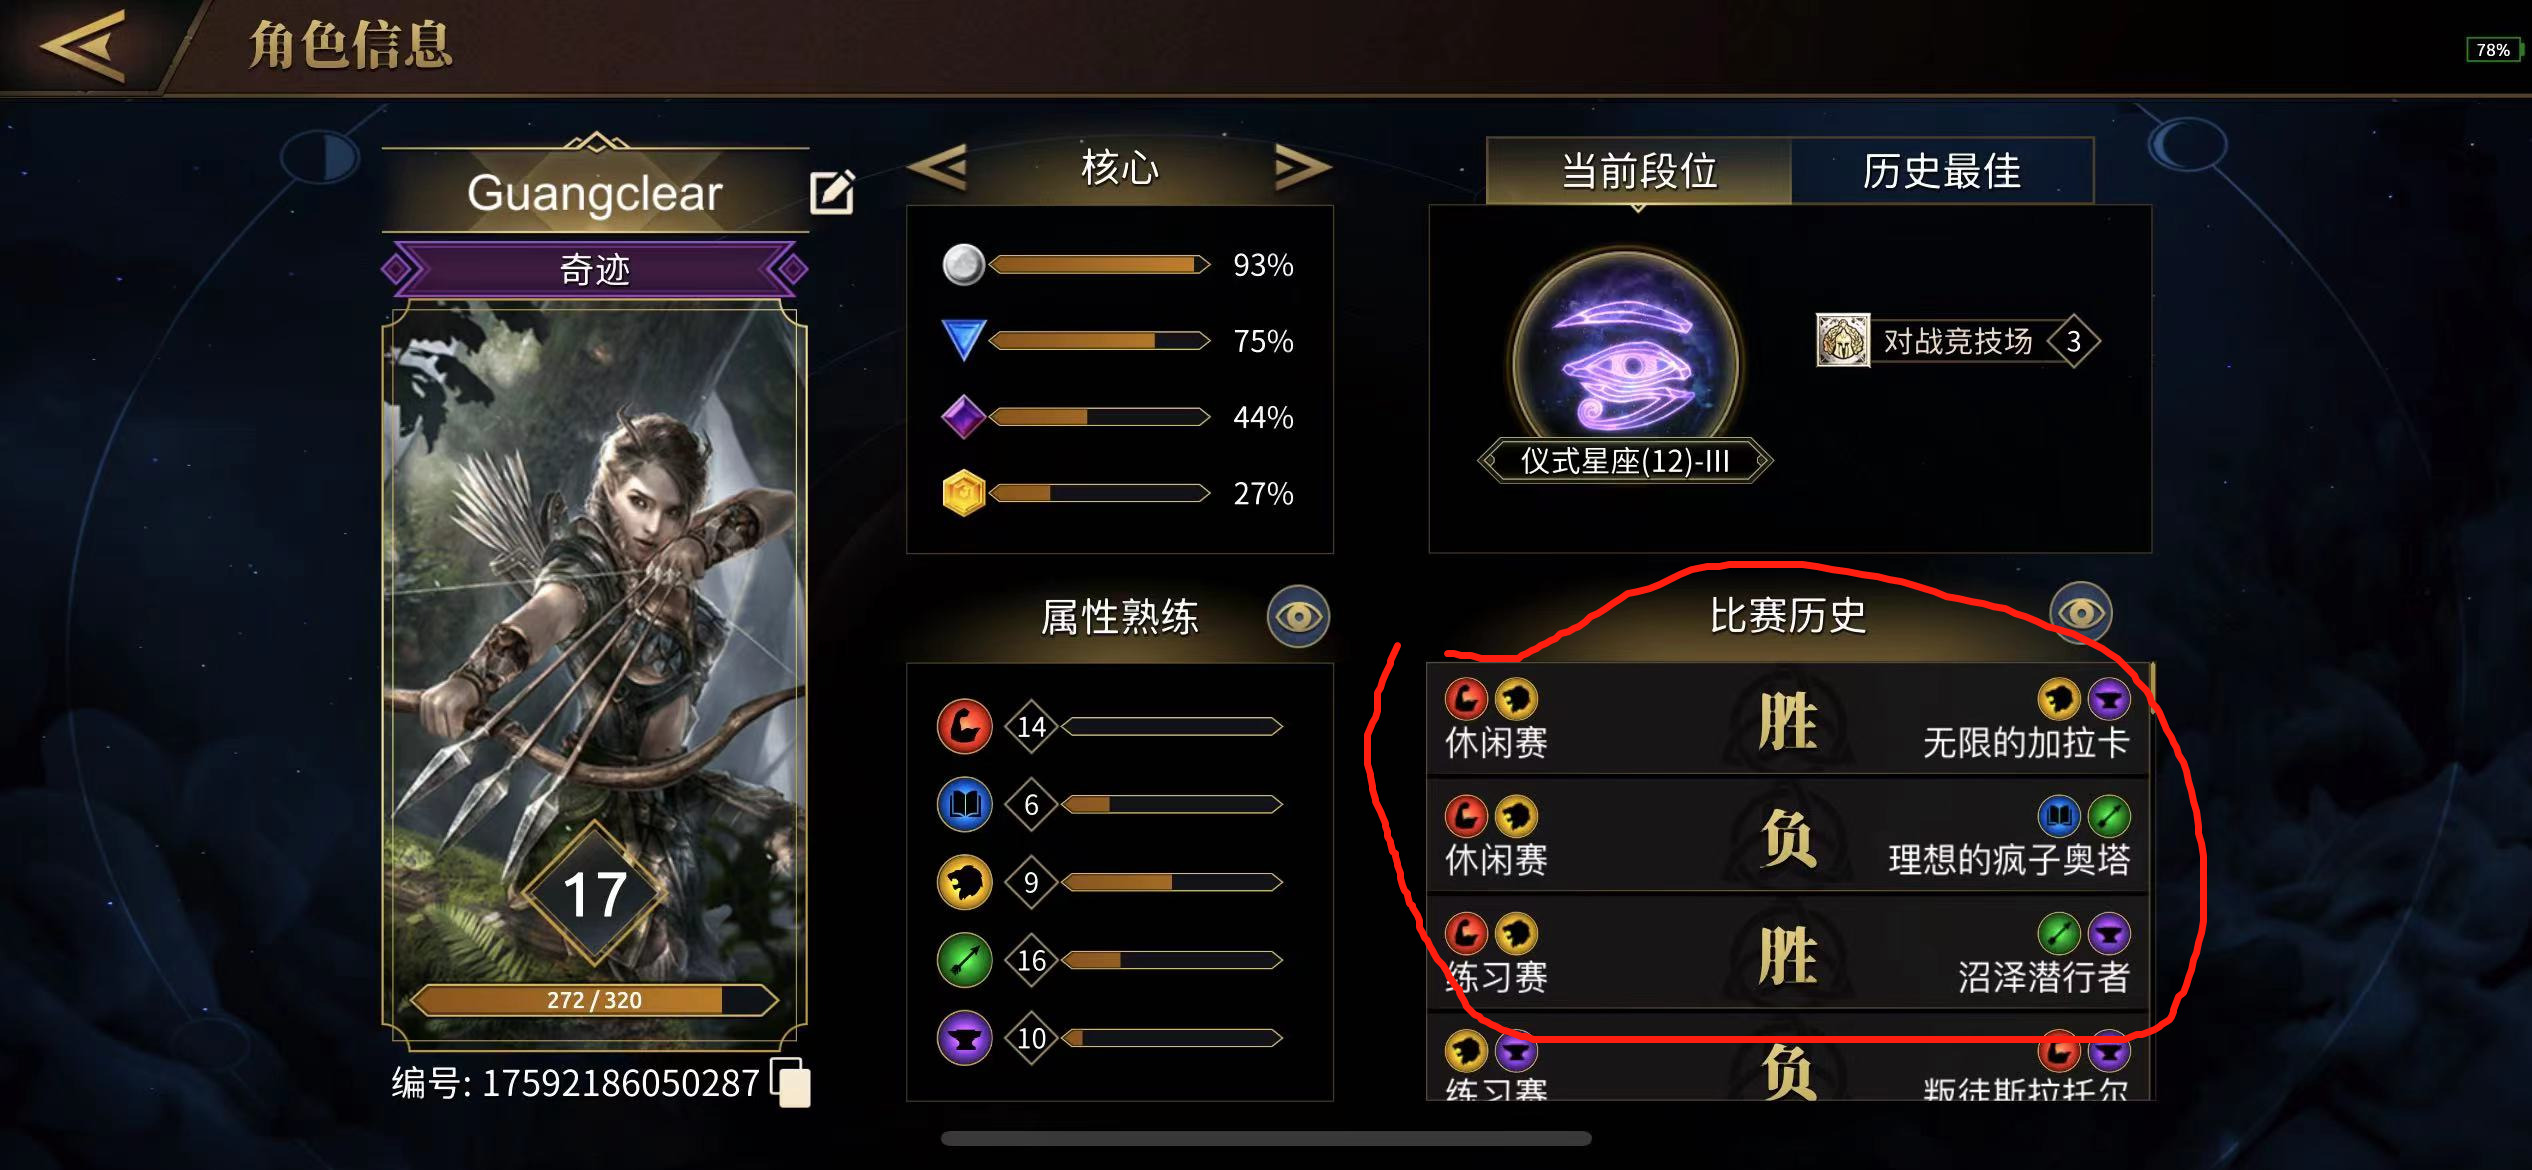This screenshot has width=2532, height=1170.
Task: Open the 练习赛 win against 沼泽潜行者
Action: click(1788, 954)
